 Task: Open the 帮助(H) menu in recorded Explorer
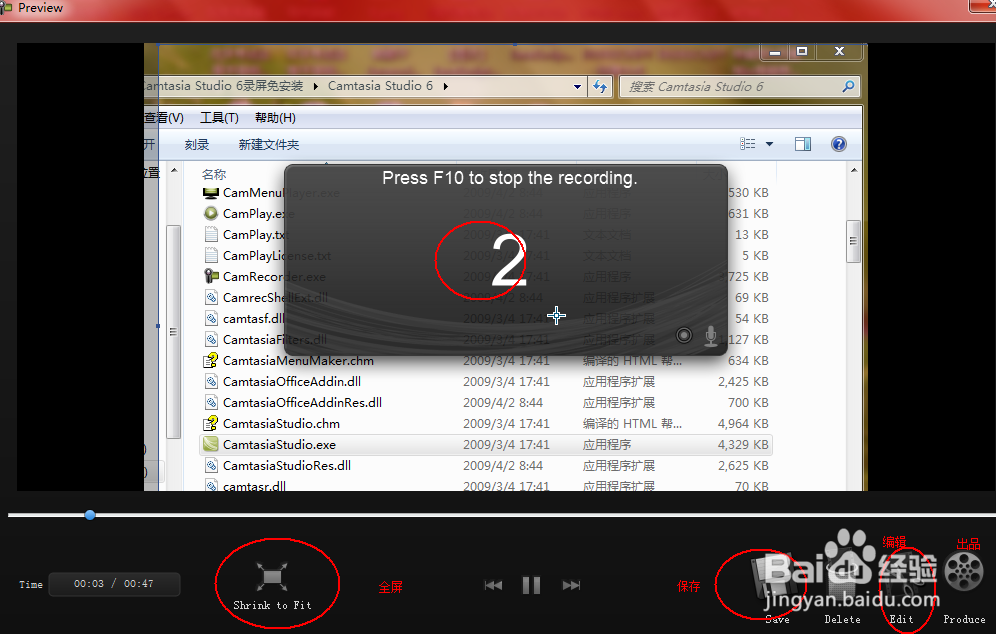click(x=275, y=118)
